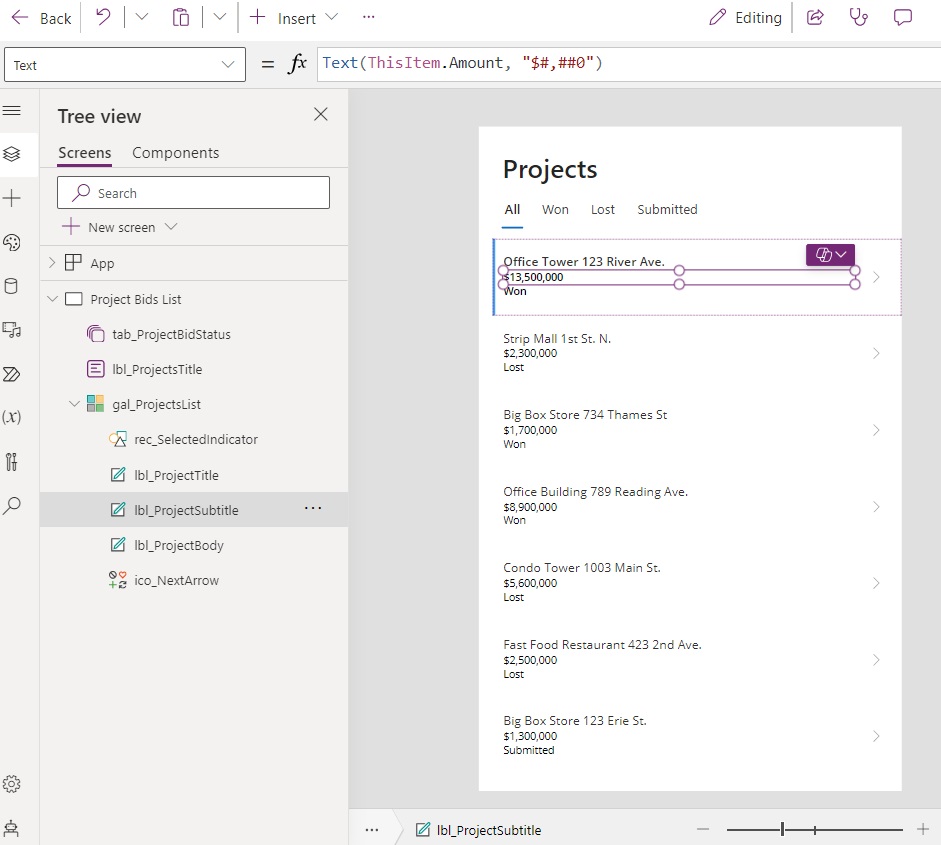Adjust the zoom slider handle
Viewport: 941px width, 845px height.
782,829
